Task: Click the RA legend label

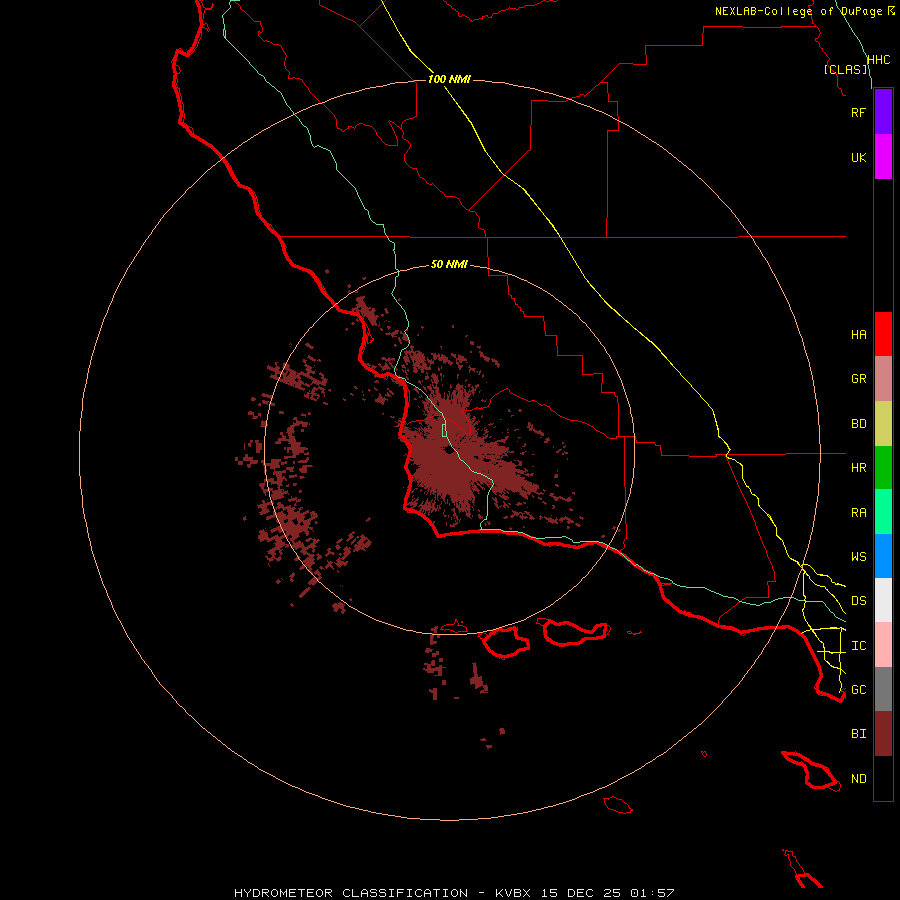Action: 858,513
